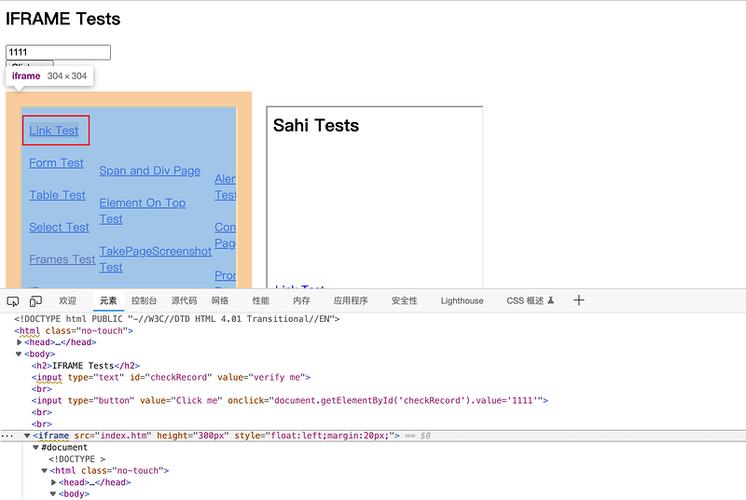Open the 安全性 tab

click(404, 301)
